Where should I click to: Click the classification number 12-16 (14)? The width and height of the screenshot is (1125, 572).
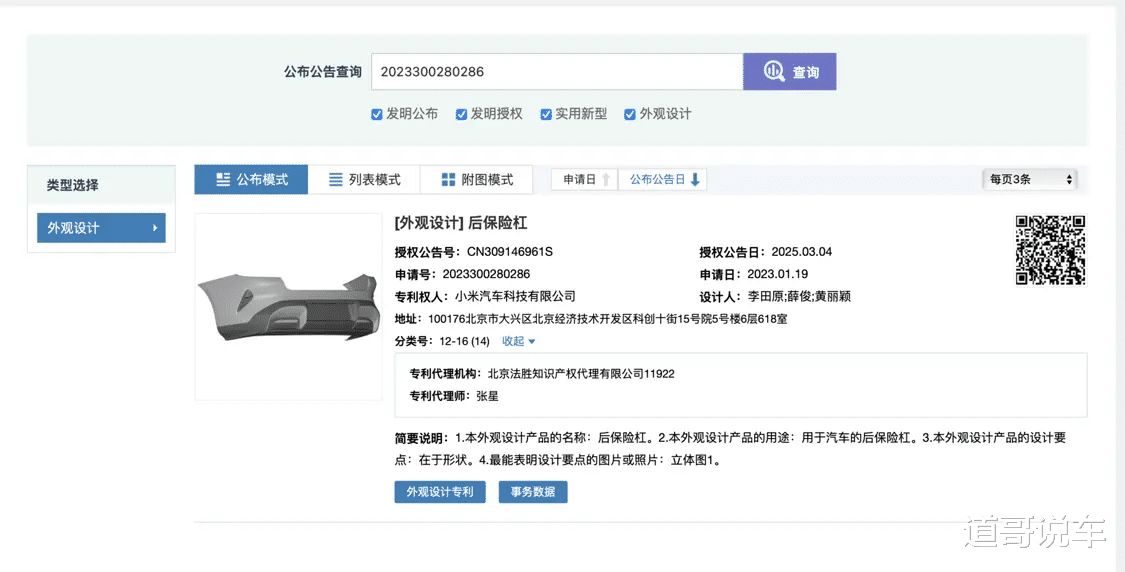(464, 341)
